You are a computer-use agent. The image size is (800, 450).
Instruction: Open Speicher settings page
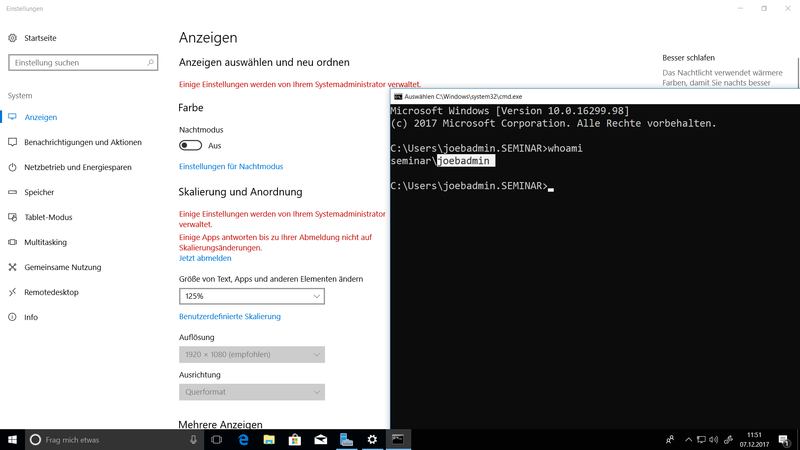click(x=39, y=192)
